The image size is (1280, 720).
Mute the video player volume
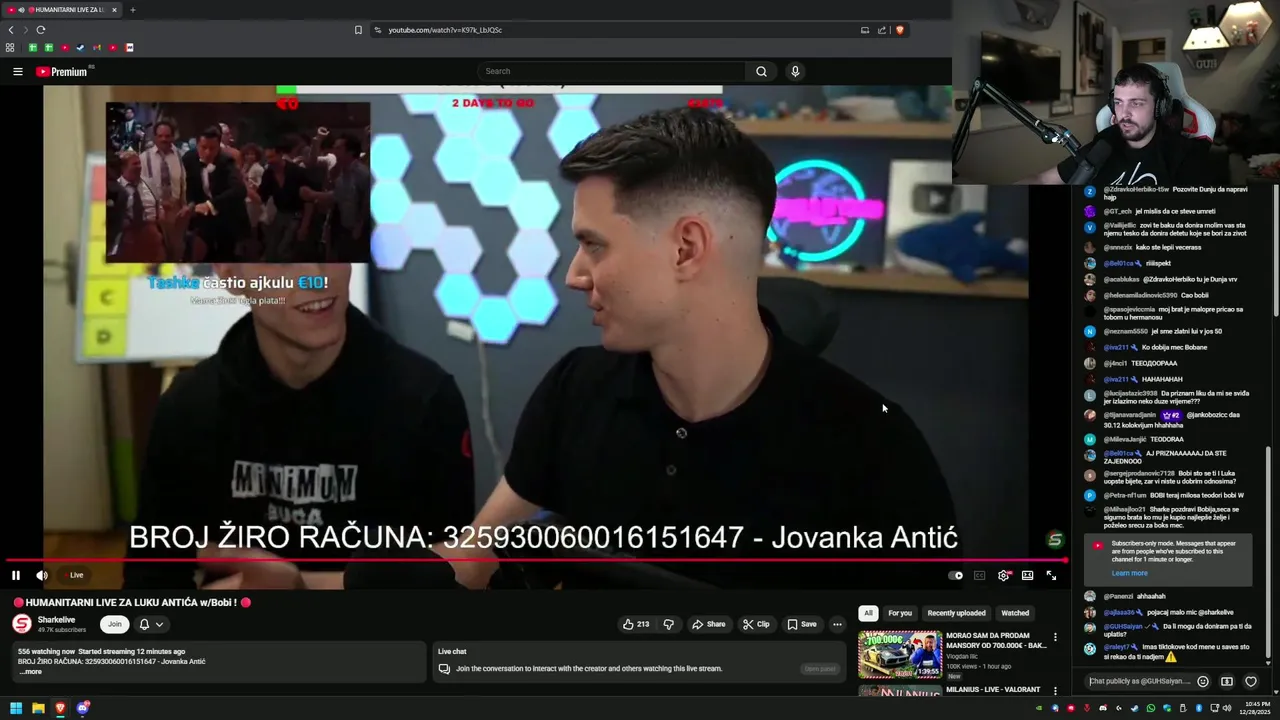tap(42, 575)
